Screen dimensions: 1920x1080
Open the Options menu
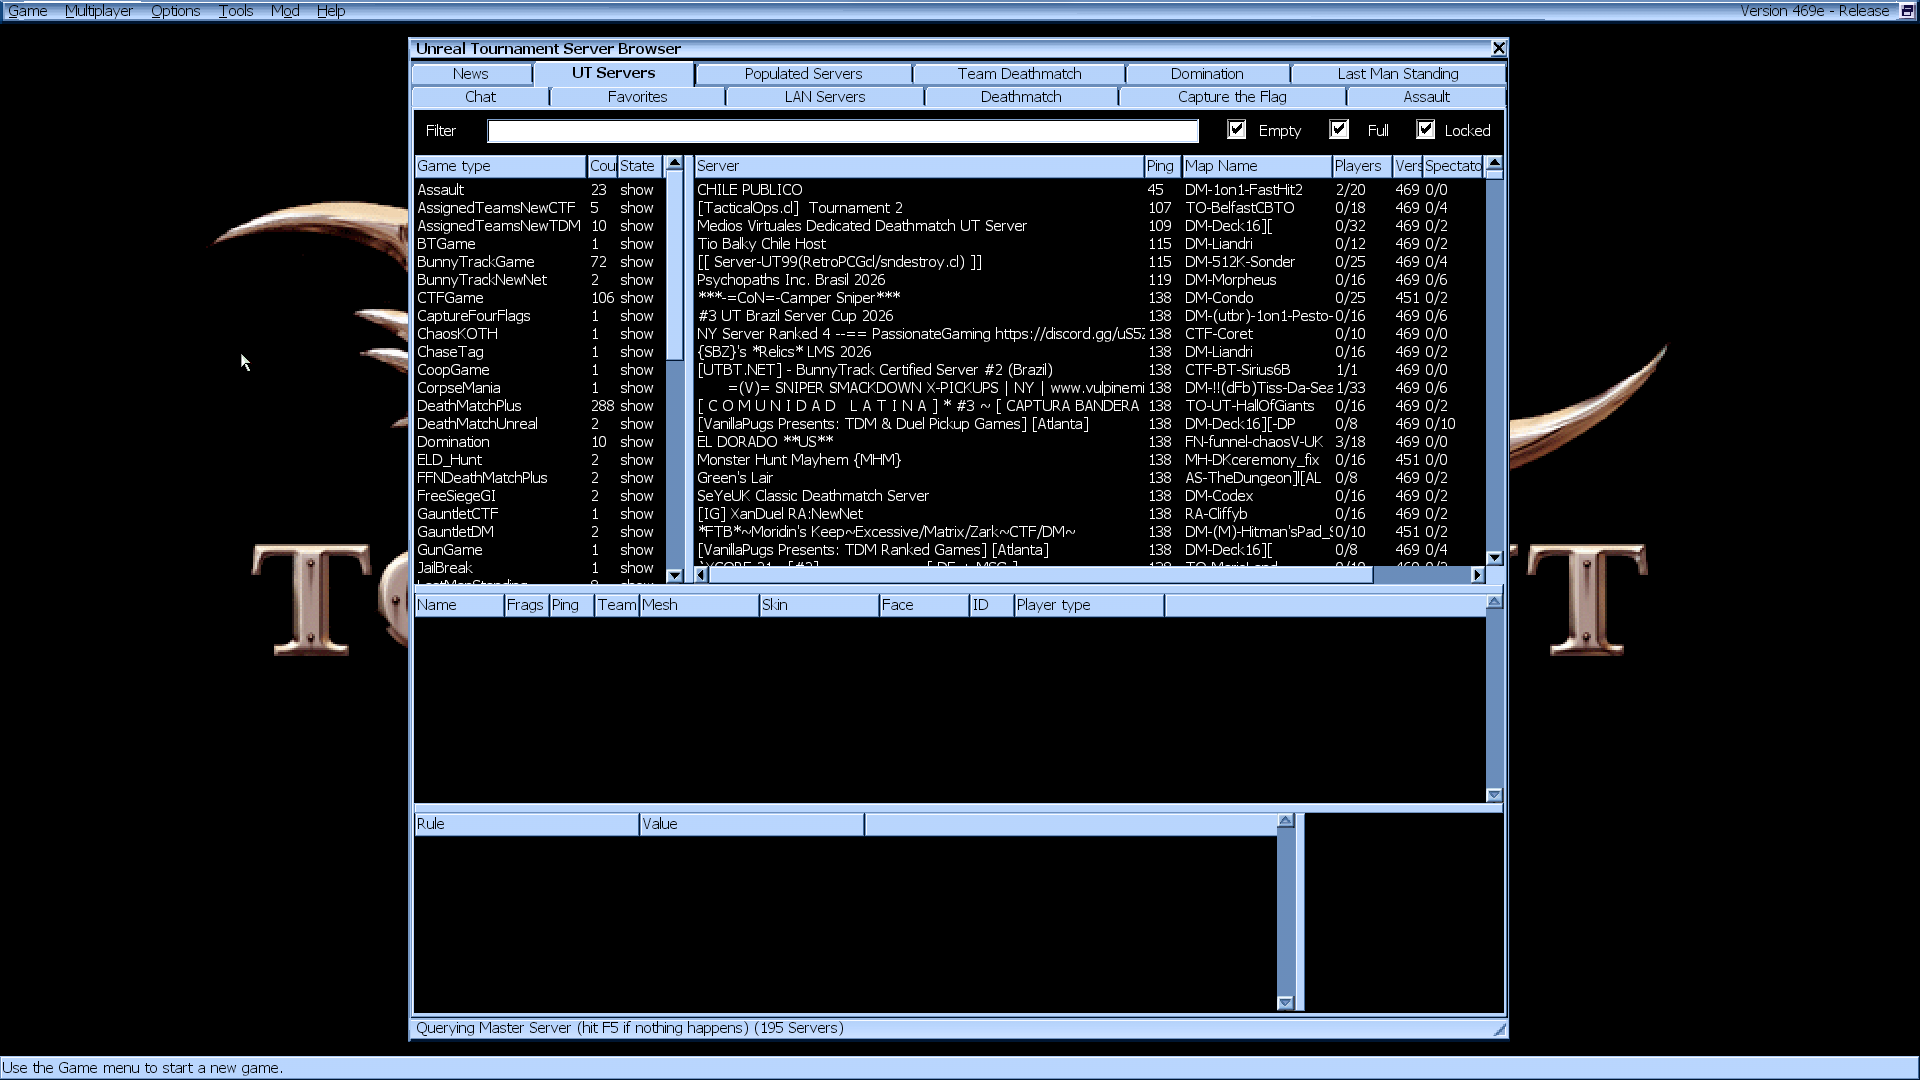pos(175,11)
